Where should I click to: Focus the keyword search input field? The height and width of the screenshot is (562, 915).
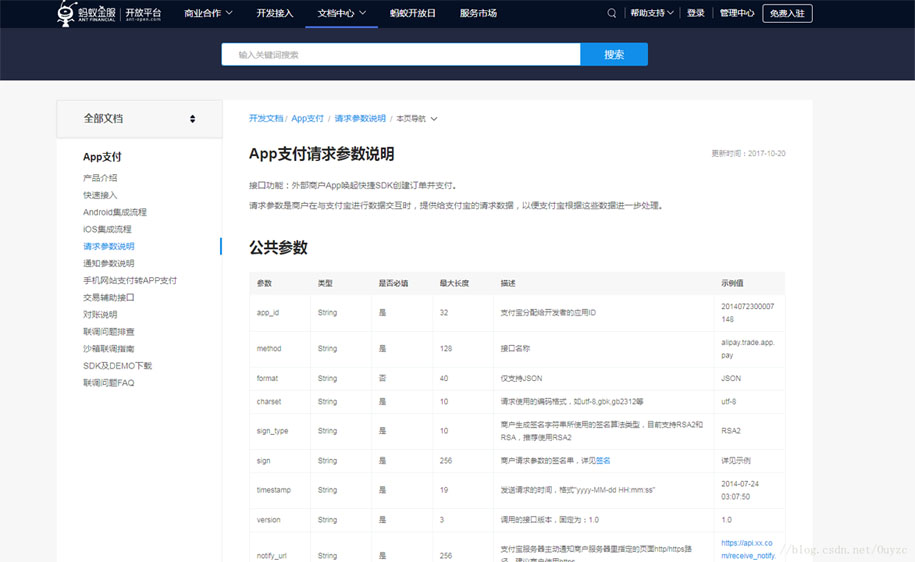tap(400, 55)
